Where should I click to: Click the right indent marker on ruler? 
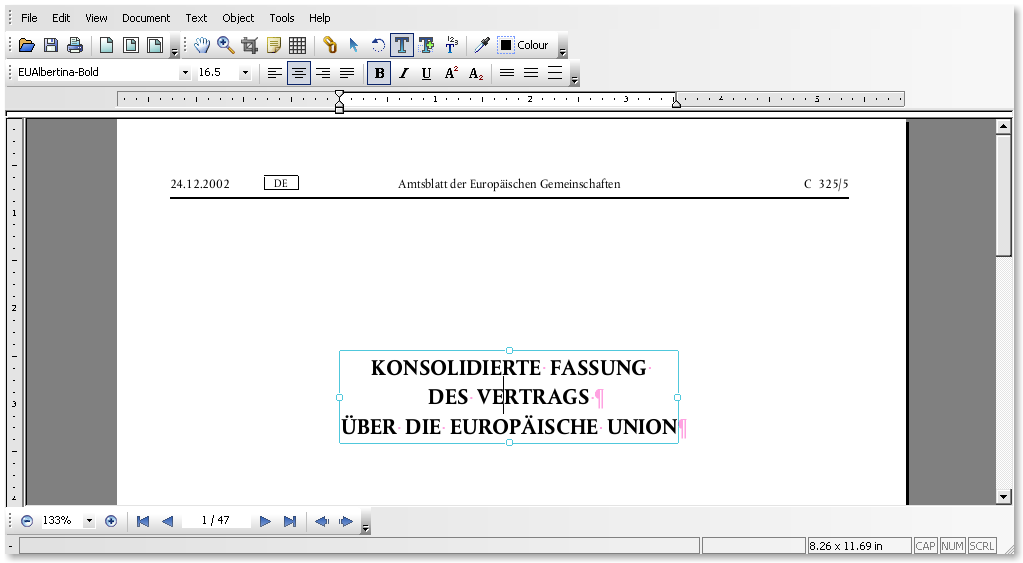click(x=677, y=102)
